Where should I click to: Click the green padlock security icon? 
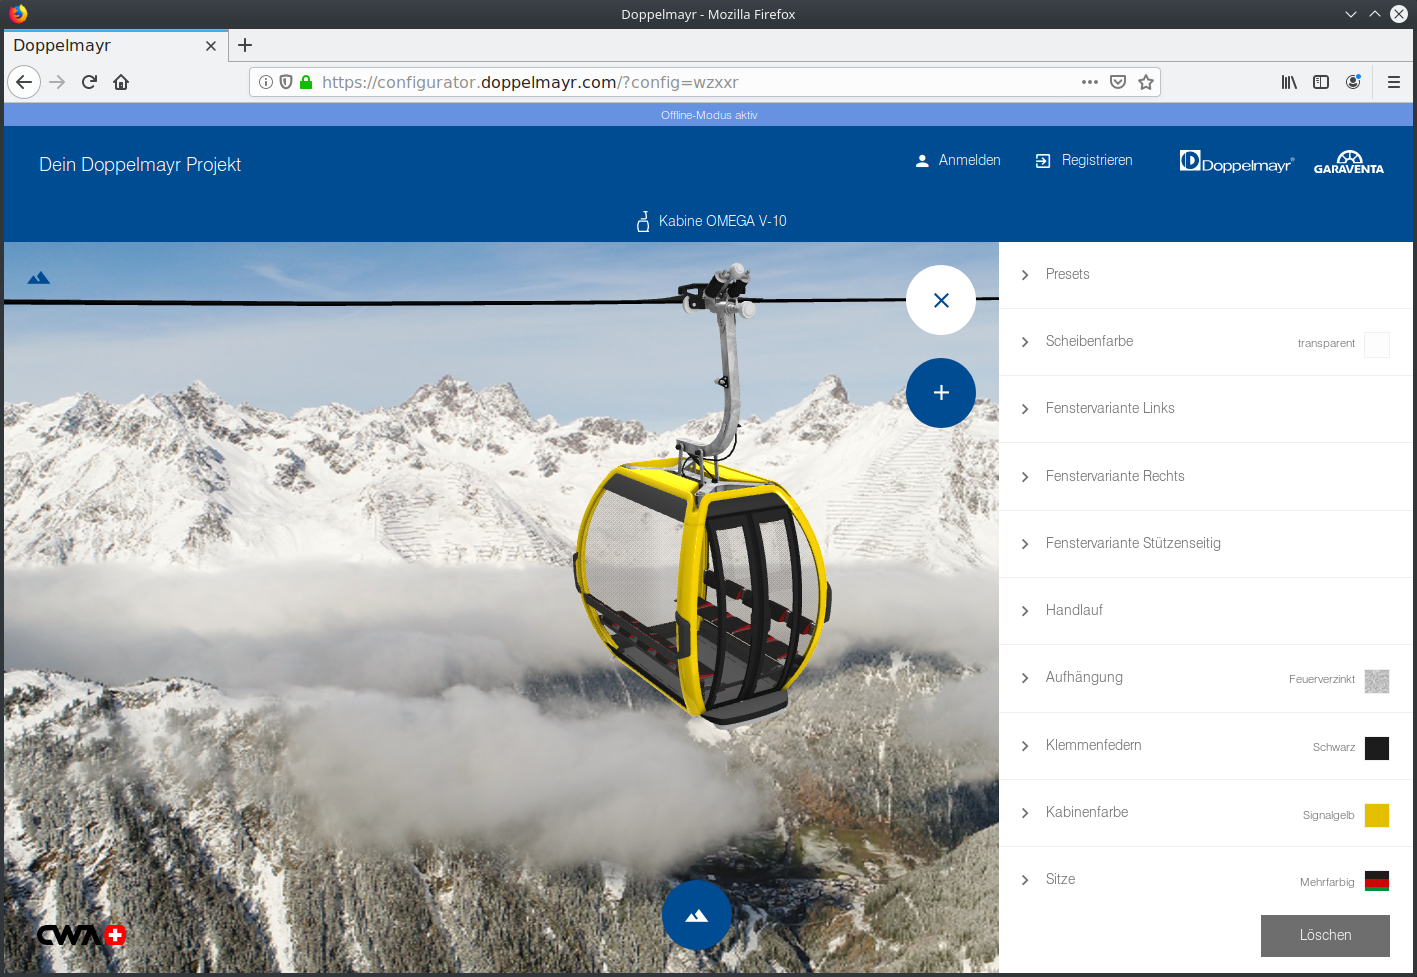click(x=306, y=82)
